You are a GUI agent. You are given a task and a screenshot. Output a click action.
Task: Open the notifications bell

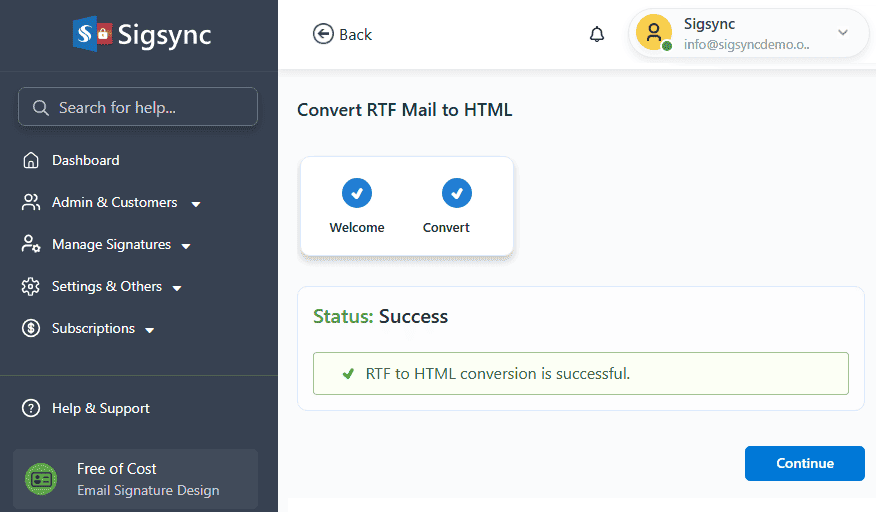[x=597, y=34]
